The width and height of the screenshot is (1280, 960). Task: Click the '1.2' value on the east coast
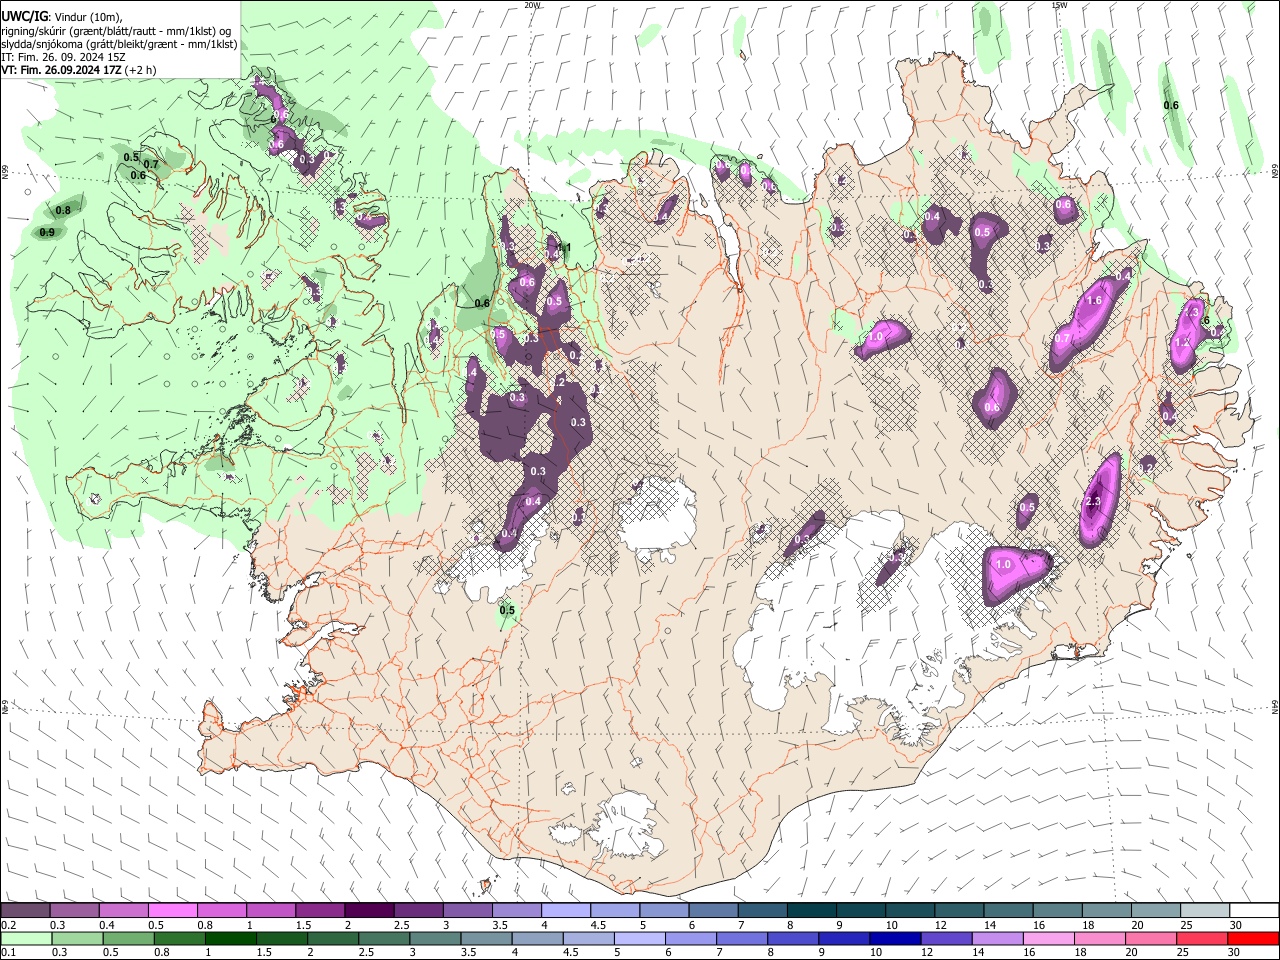pos(1182,342)
